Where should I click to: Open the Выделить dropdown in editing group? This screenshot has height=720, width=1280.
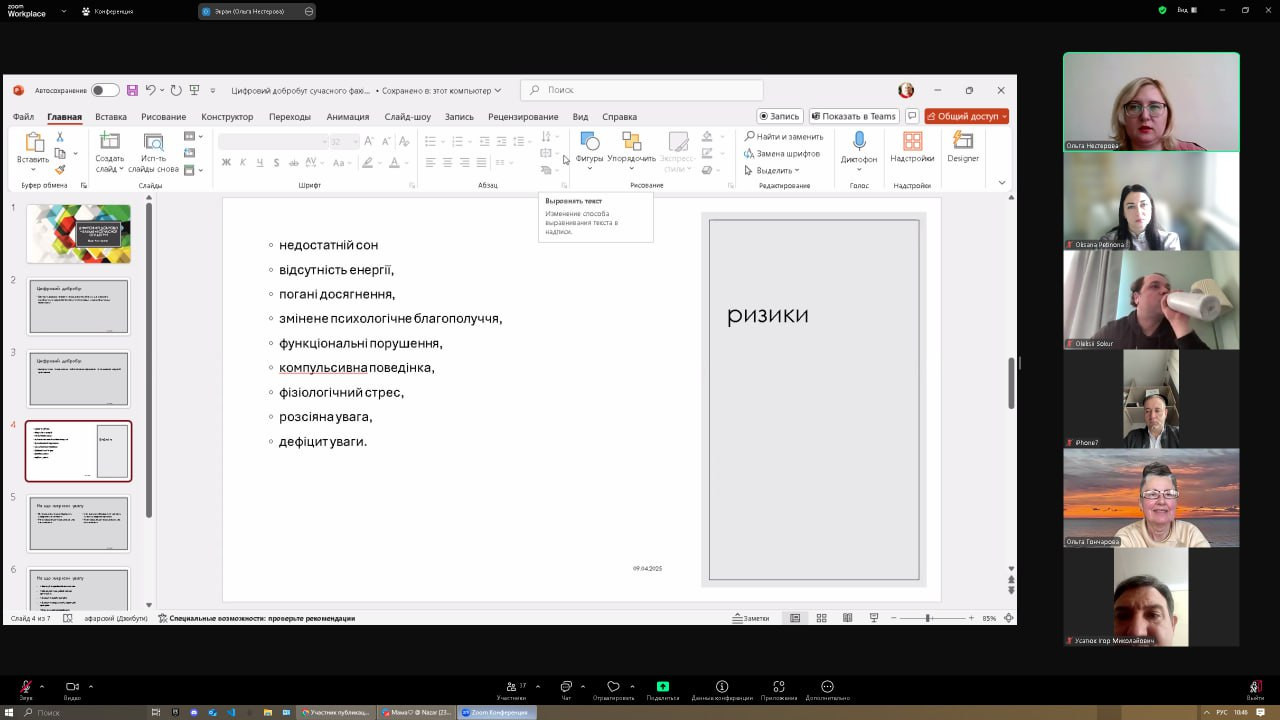(777, 170)
